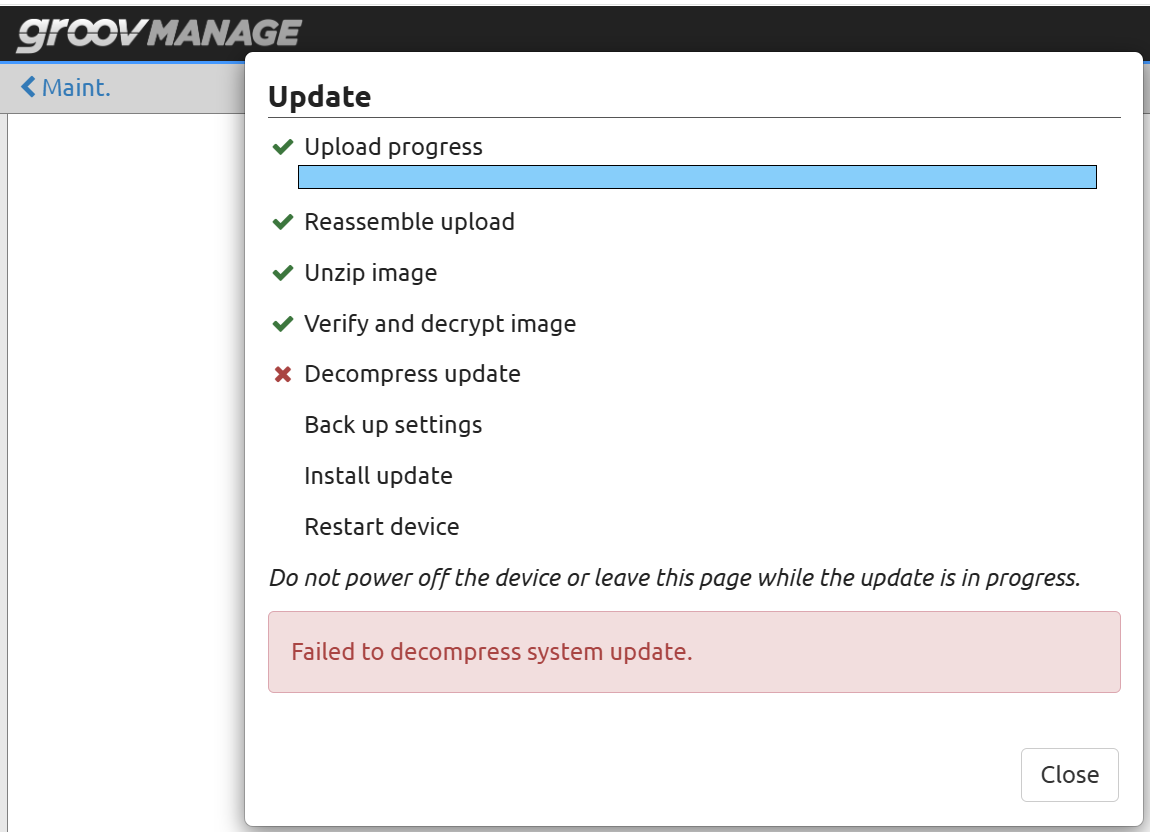Click the Decompress update step label

pos(412,374)
